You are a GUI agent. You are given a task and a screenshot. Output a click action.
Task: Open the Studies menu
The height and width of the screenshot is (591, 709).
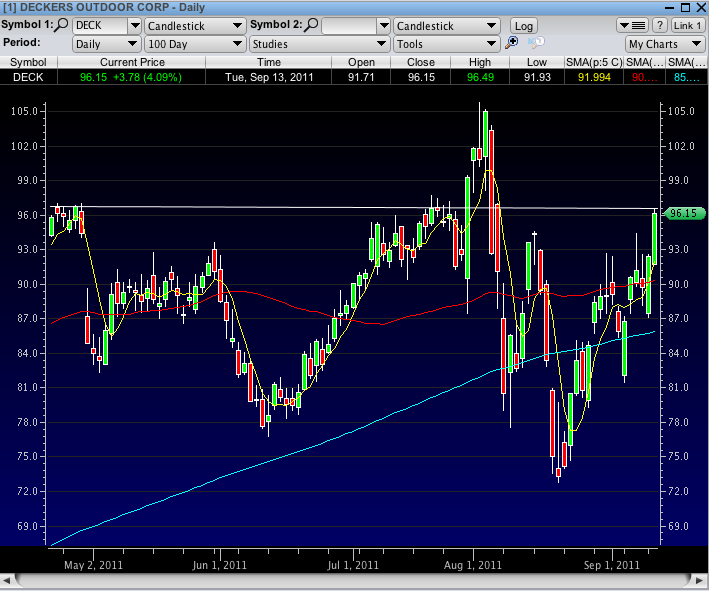tap(319, 44)
